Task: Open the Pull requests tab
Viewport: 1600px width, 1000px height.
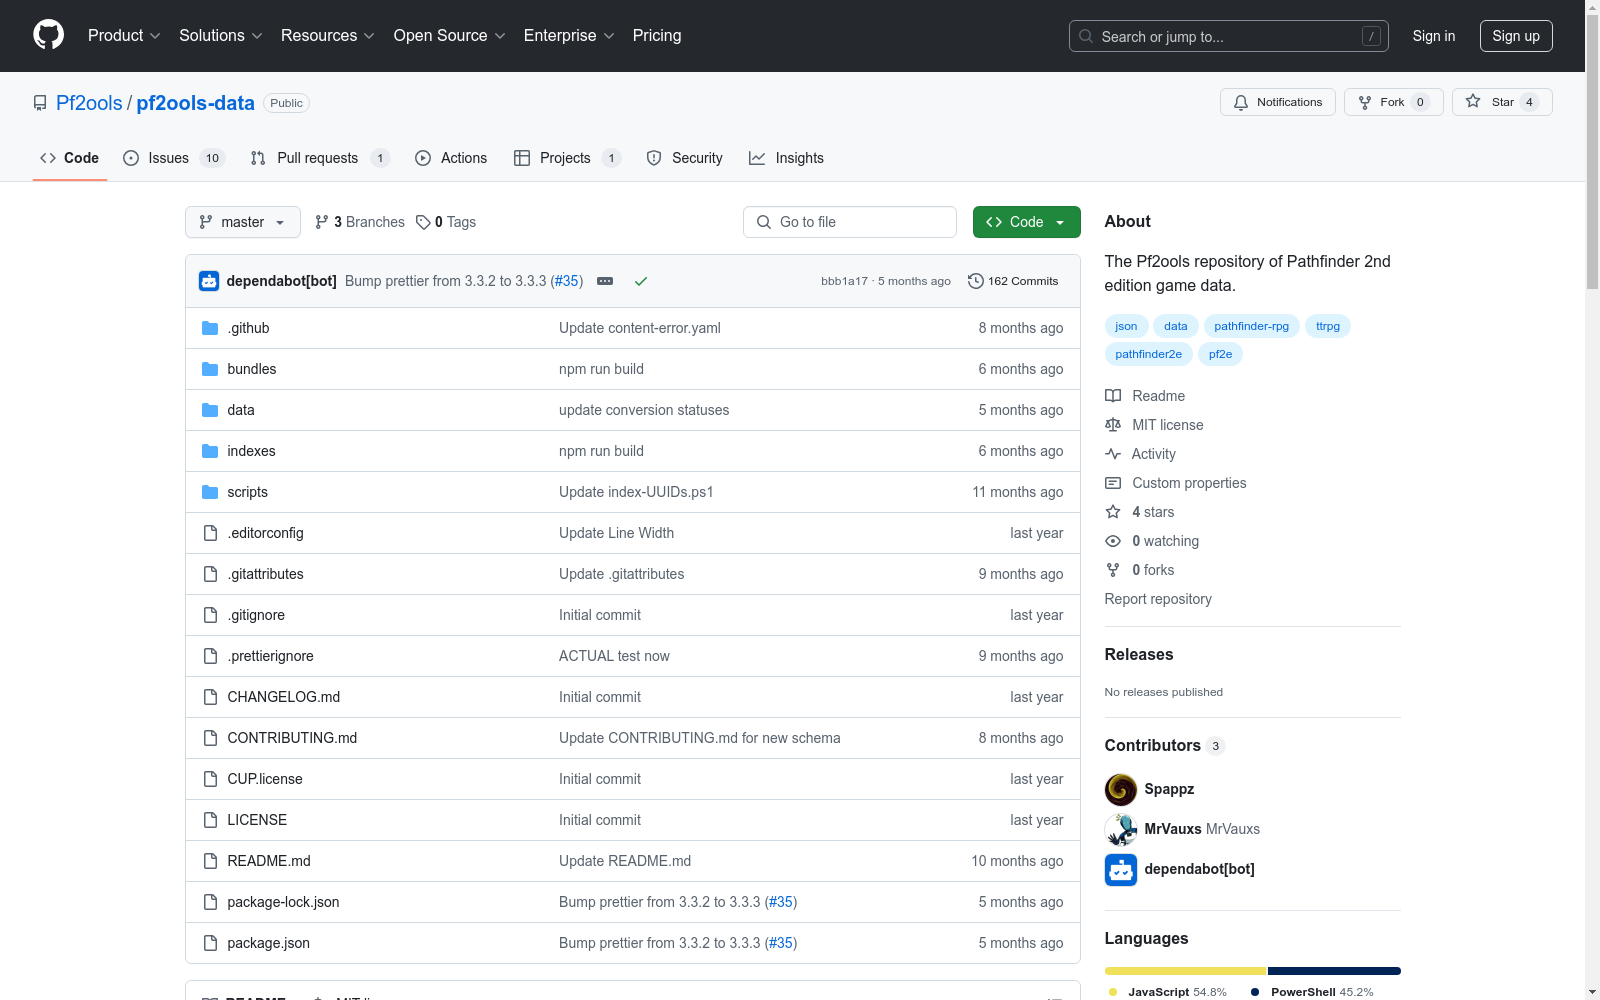Action: (320, 158)
